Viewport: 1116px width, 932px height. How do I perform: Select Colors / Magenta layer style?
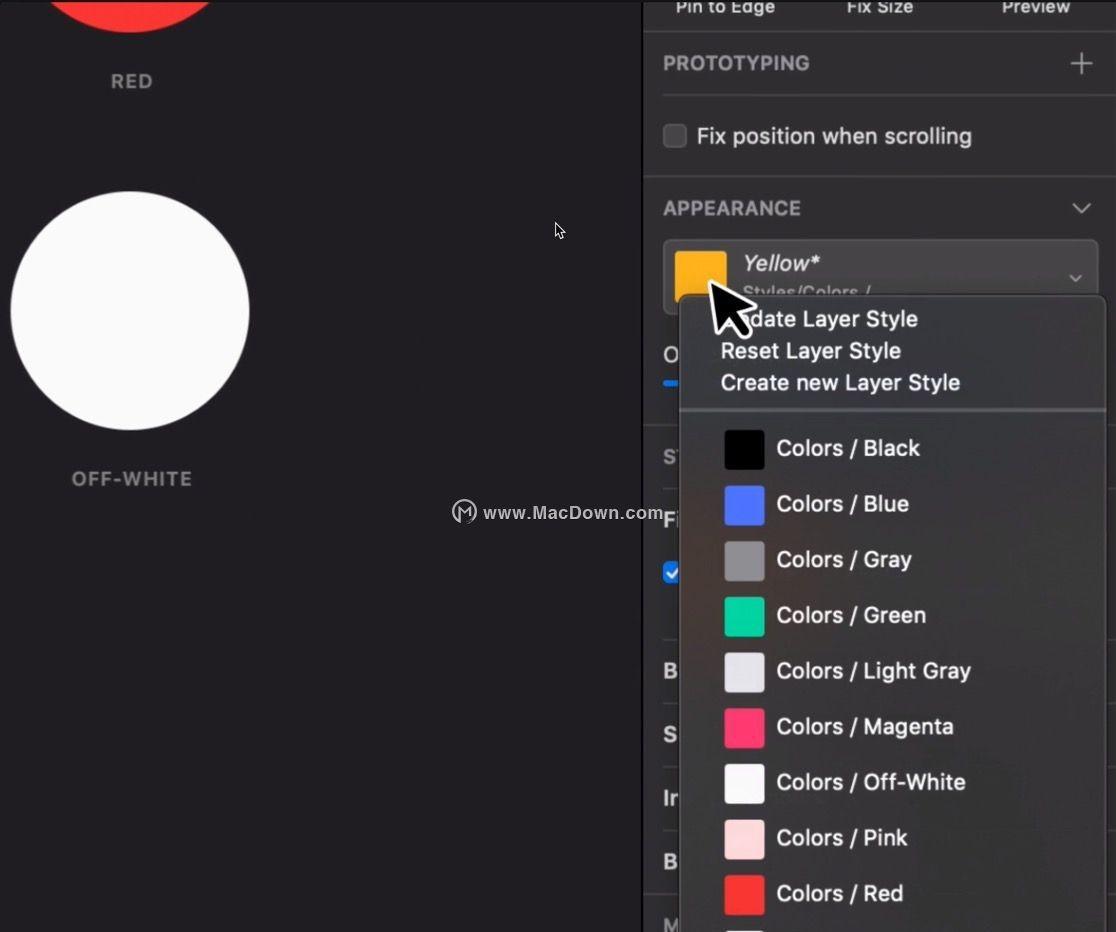click(893, 727)
